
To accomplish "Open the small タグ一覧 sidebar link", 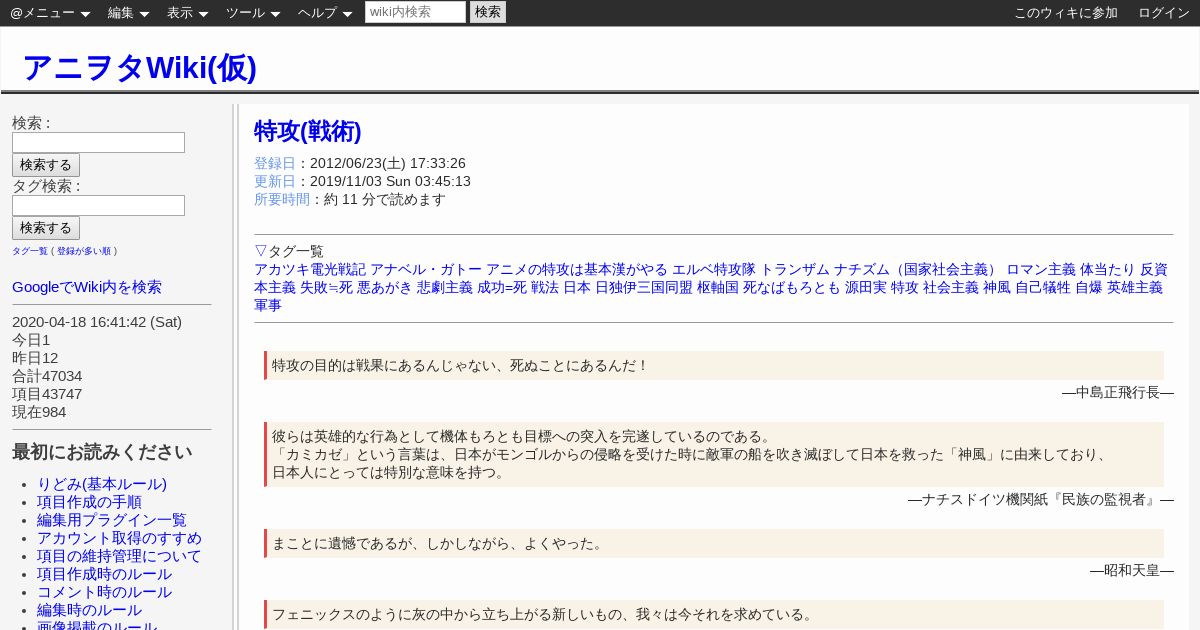I will [30, 251].
